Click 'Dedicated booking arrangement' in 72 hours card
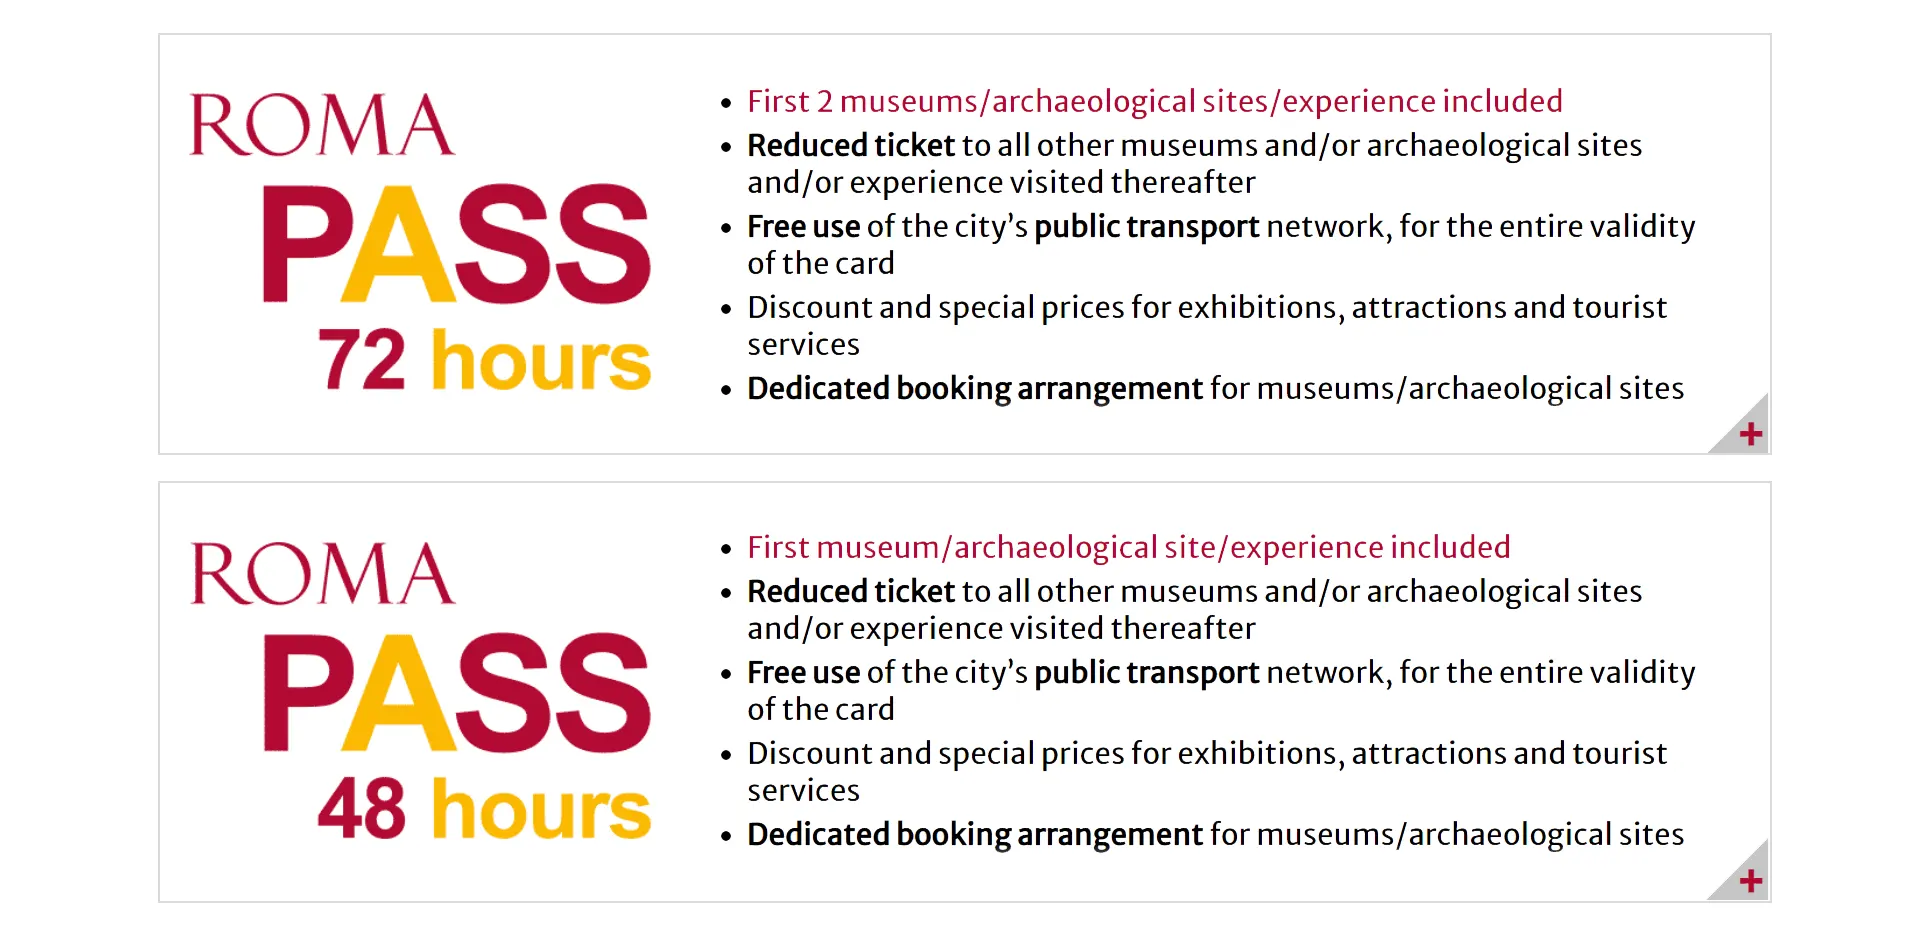The image size is (1920, 932). [x=974, y=389]
